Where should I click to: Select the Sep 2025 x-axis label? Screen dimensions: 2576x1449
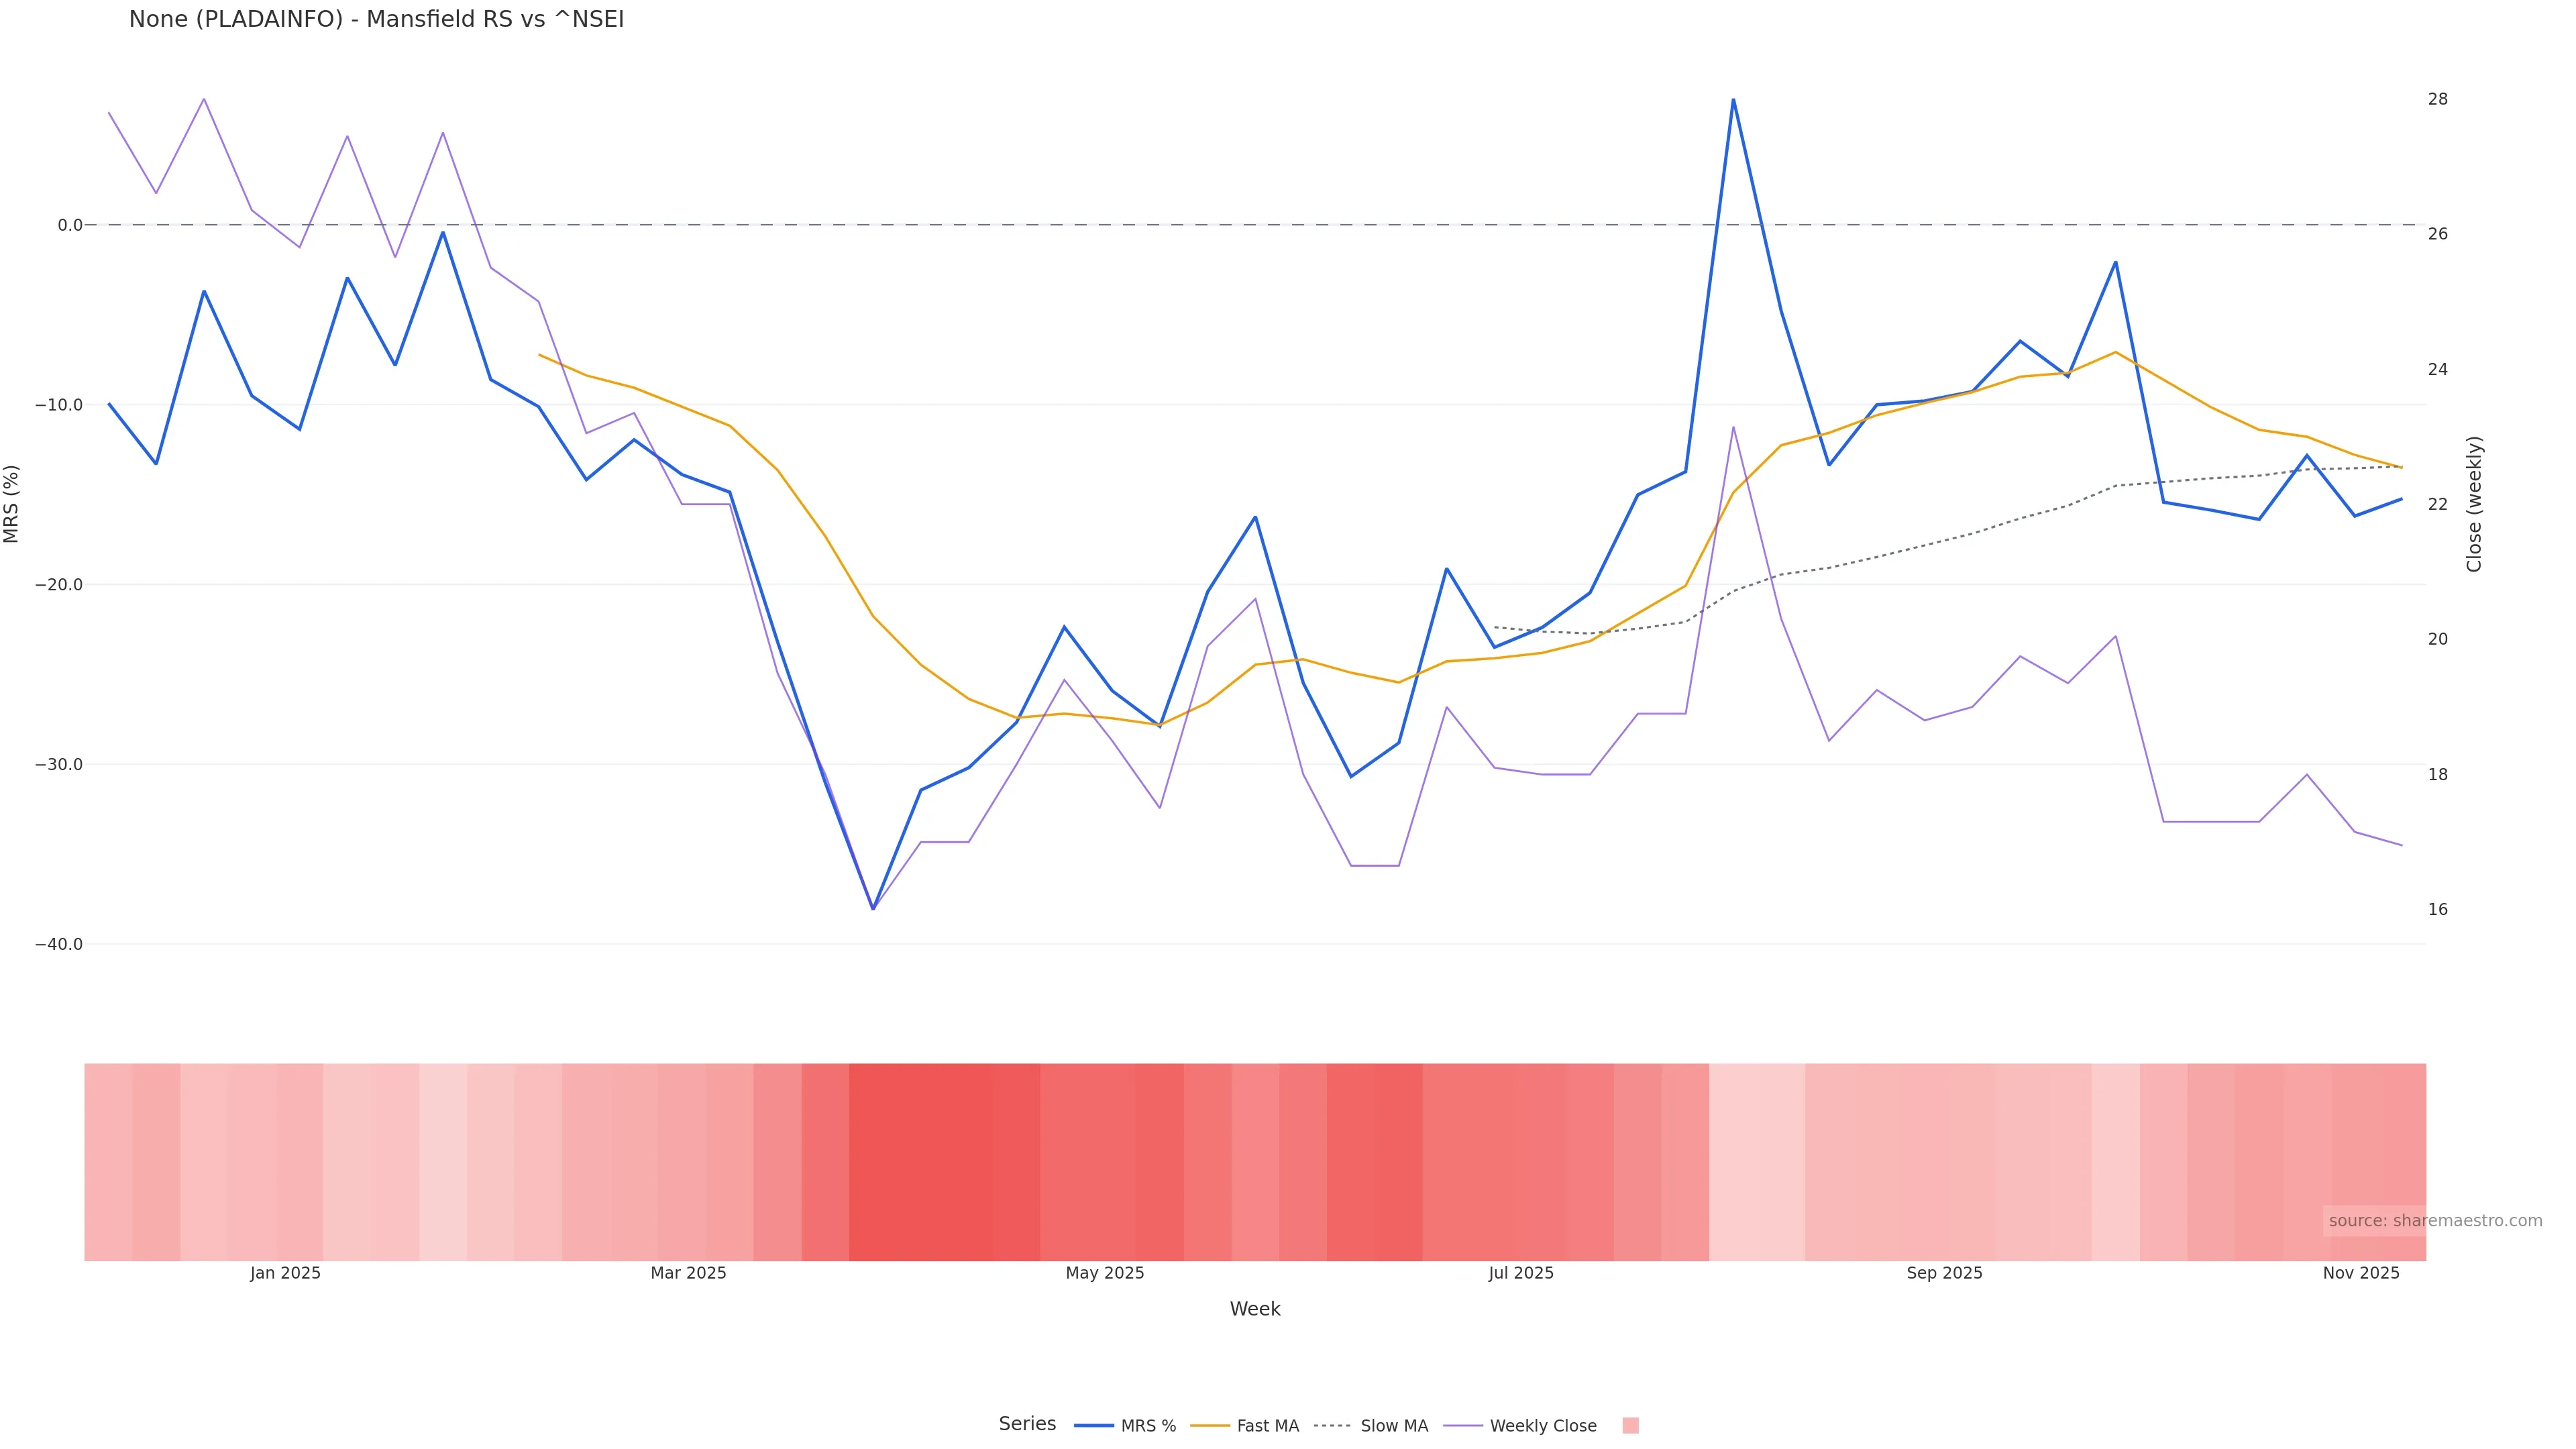pyautogui.click(x=1944, y=1273)
